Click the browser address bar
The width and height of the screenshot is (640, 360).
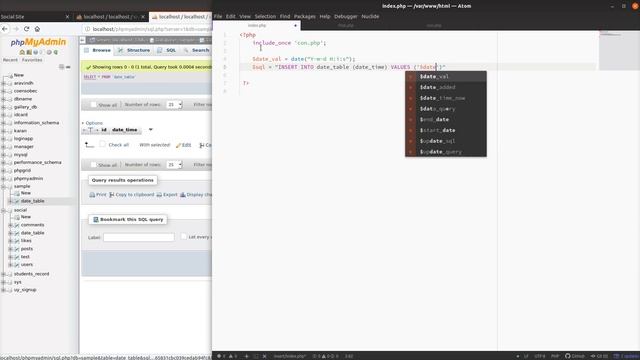tap(148, 29)
